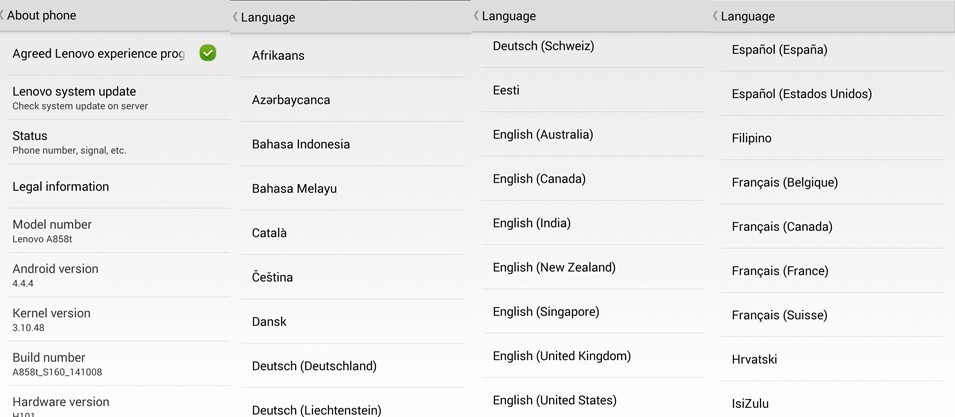955x417 pixels.
Task: Choose Français (France)
Action: [x=832, y=271]
